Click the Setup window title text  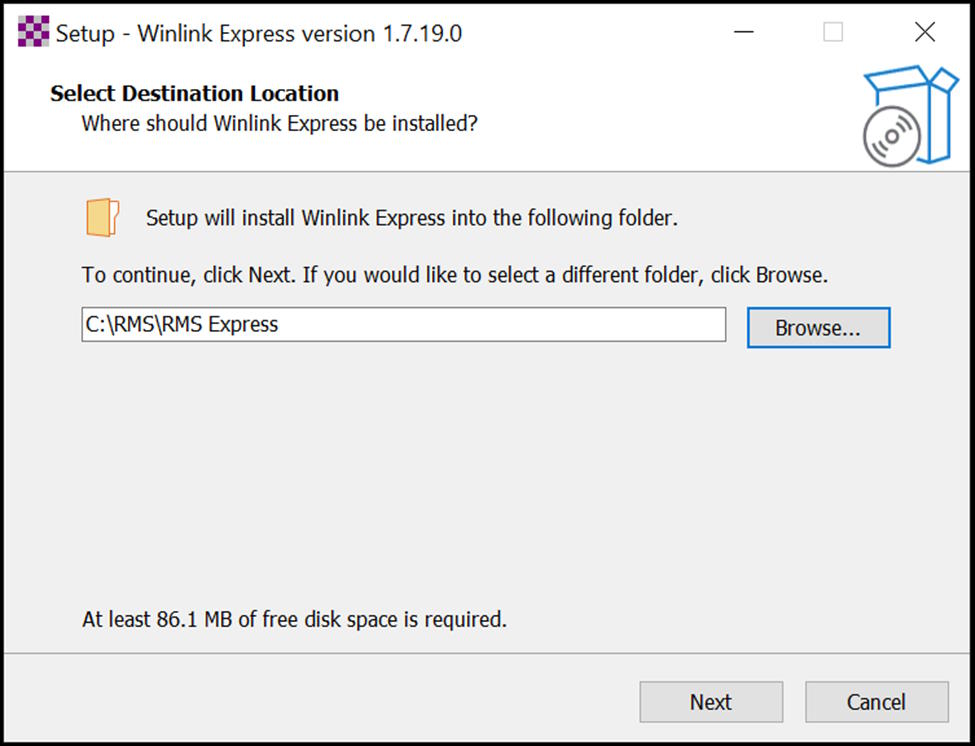pyautogui.click(x=258, y=33)
